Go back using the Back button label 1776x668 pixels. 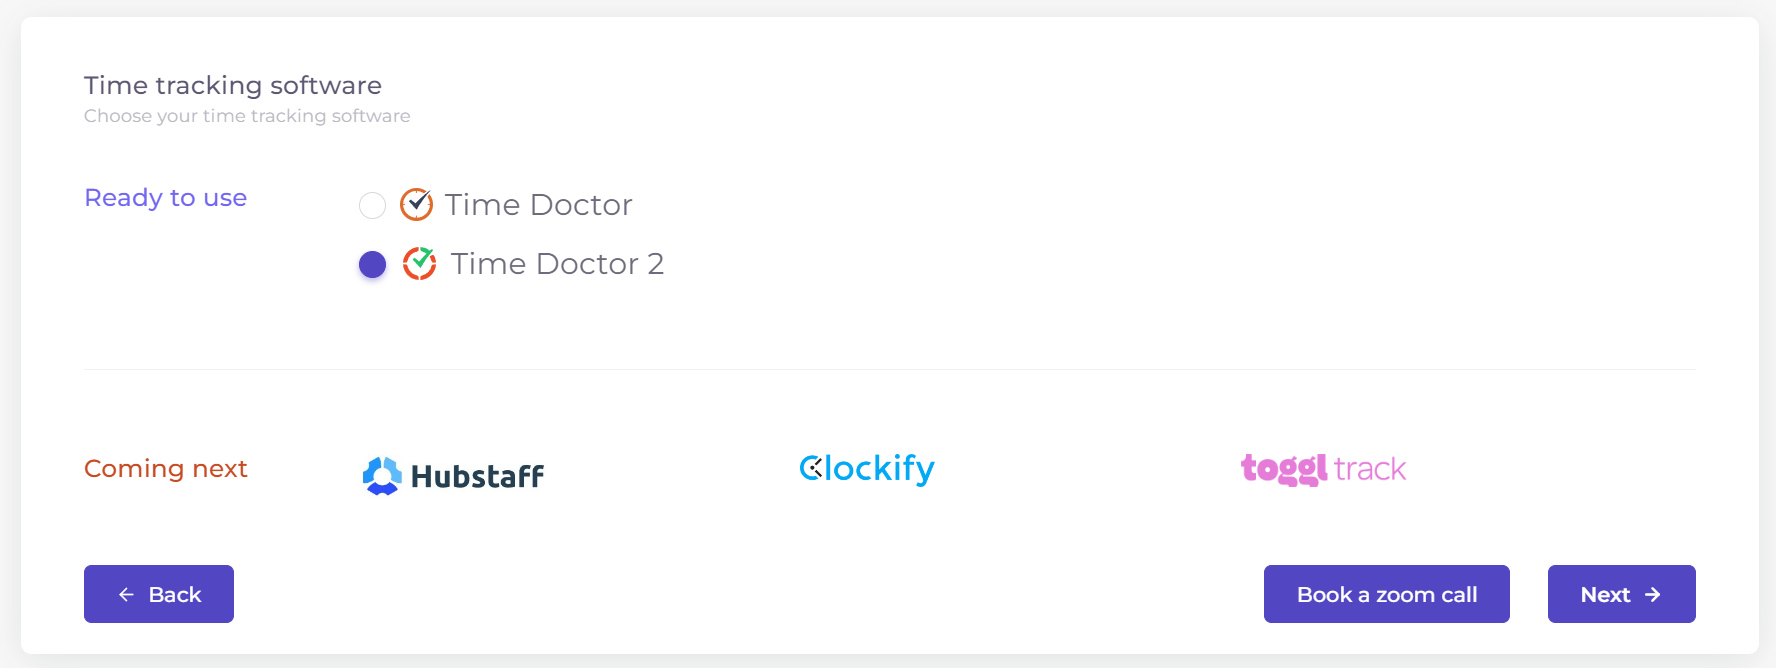click(175, 595)
